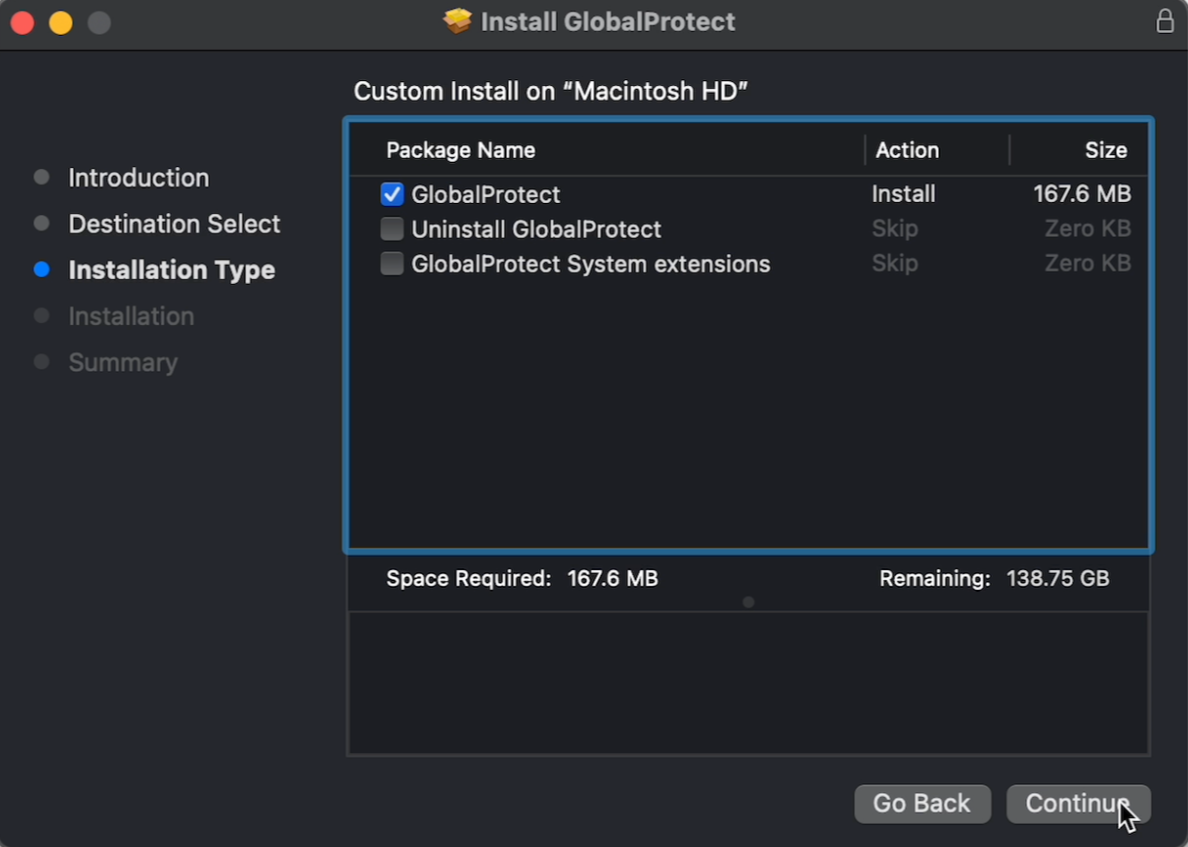Screen dimensions: 1188x847
Task: Check the Uninstall GlobalProtect checkbox
Action: 392,229
